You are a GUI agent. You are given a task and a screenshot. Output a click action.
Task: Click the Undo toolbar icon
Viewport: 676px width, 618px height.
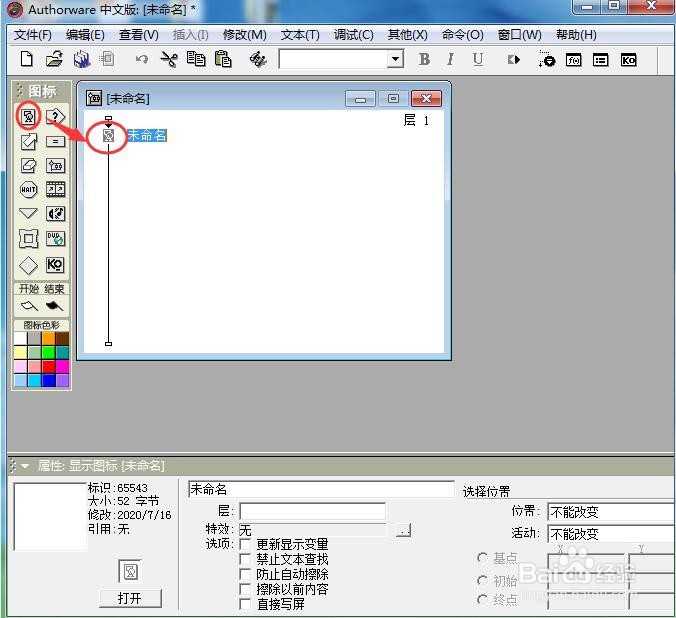point(142,59)
